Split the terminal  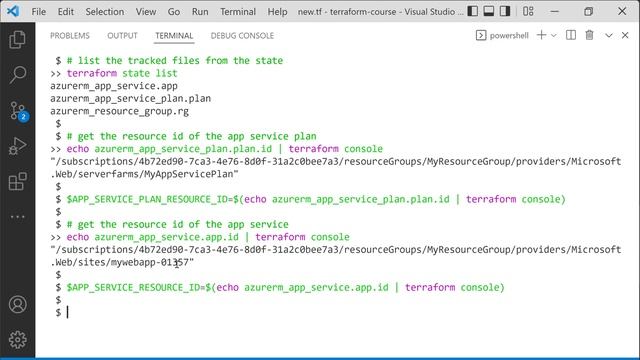pos(571,35)
